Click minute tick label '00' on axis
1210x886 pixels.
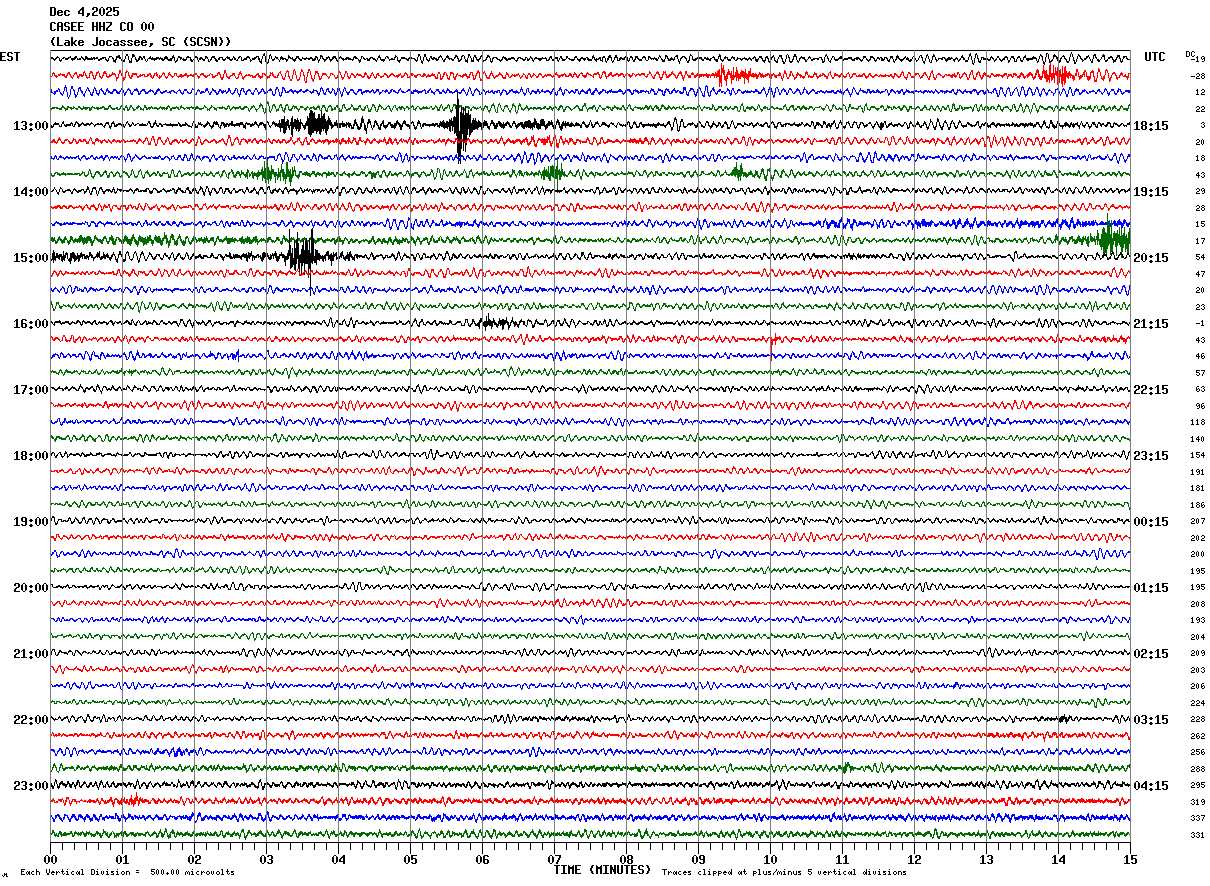50,859
